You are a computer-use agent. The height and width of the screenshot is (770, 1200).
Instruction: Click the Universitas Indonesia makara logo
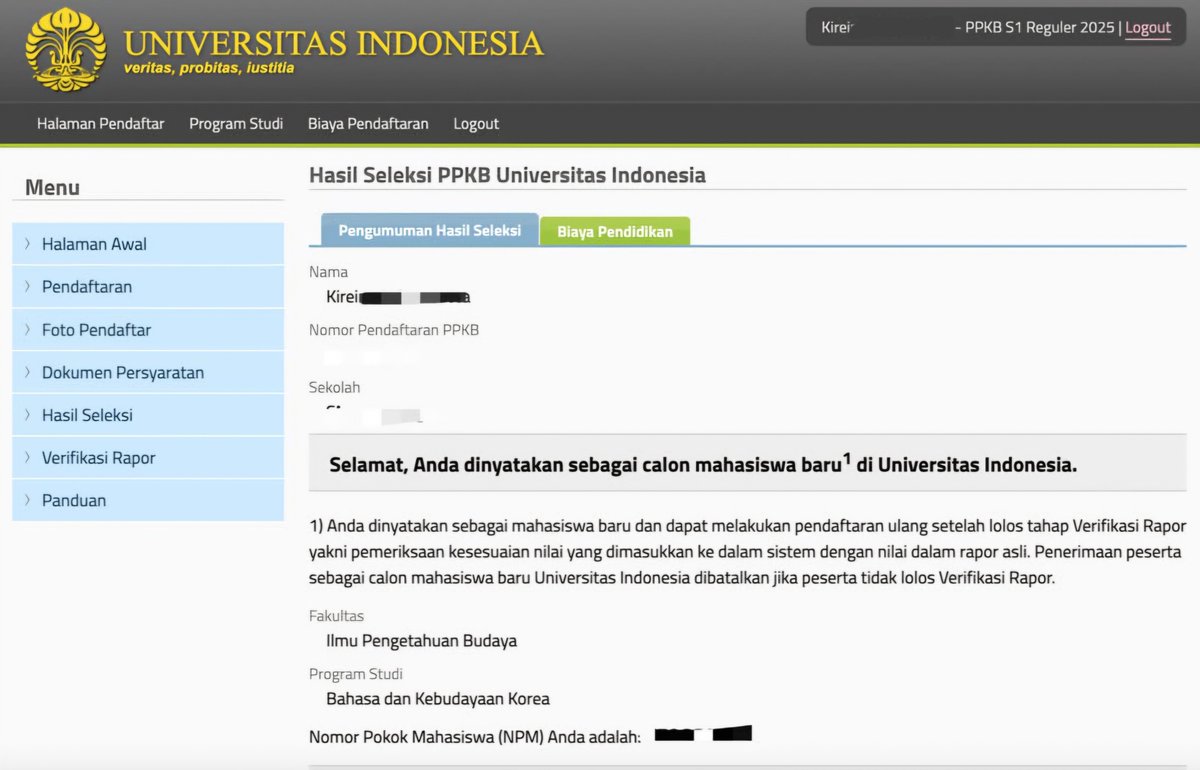[x=65, y=49]
